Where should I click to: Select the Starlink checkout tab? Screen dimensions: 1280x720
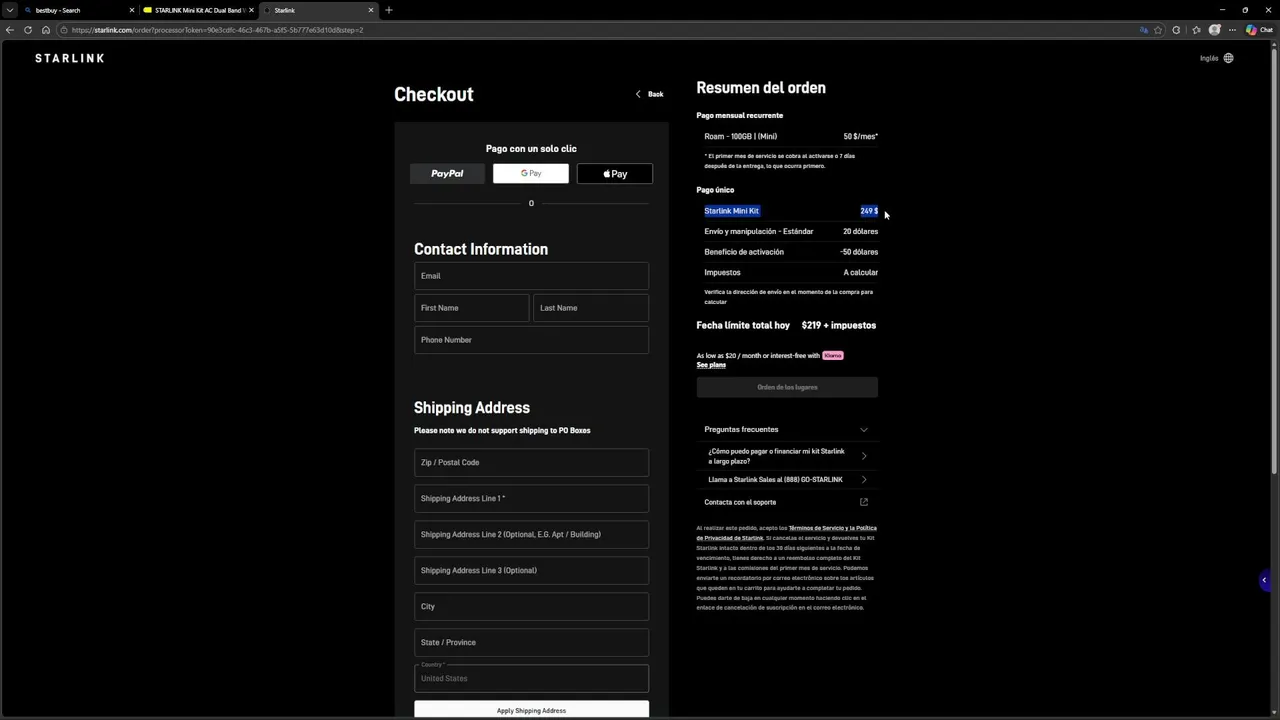click(x=318, y=10)
